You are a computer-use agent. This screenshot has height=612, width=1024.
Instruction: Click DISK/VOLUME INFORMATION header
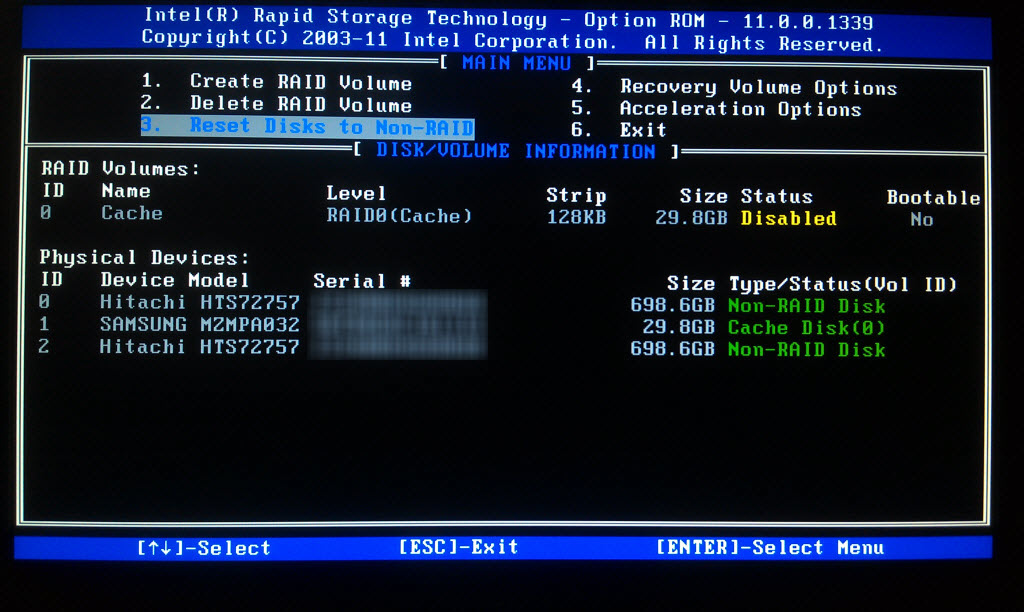click(516, 151)
